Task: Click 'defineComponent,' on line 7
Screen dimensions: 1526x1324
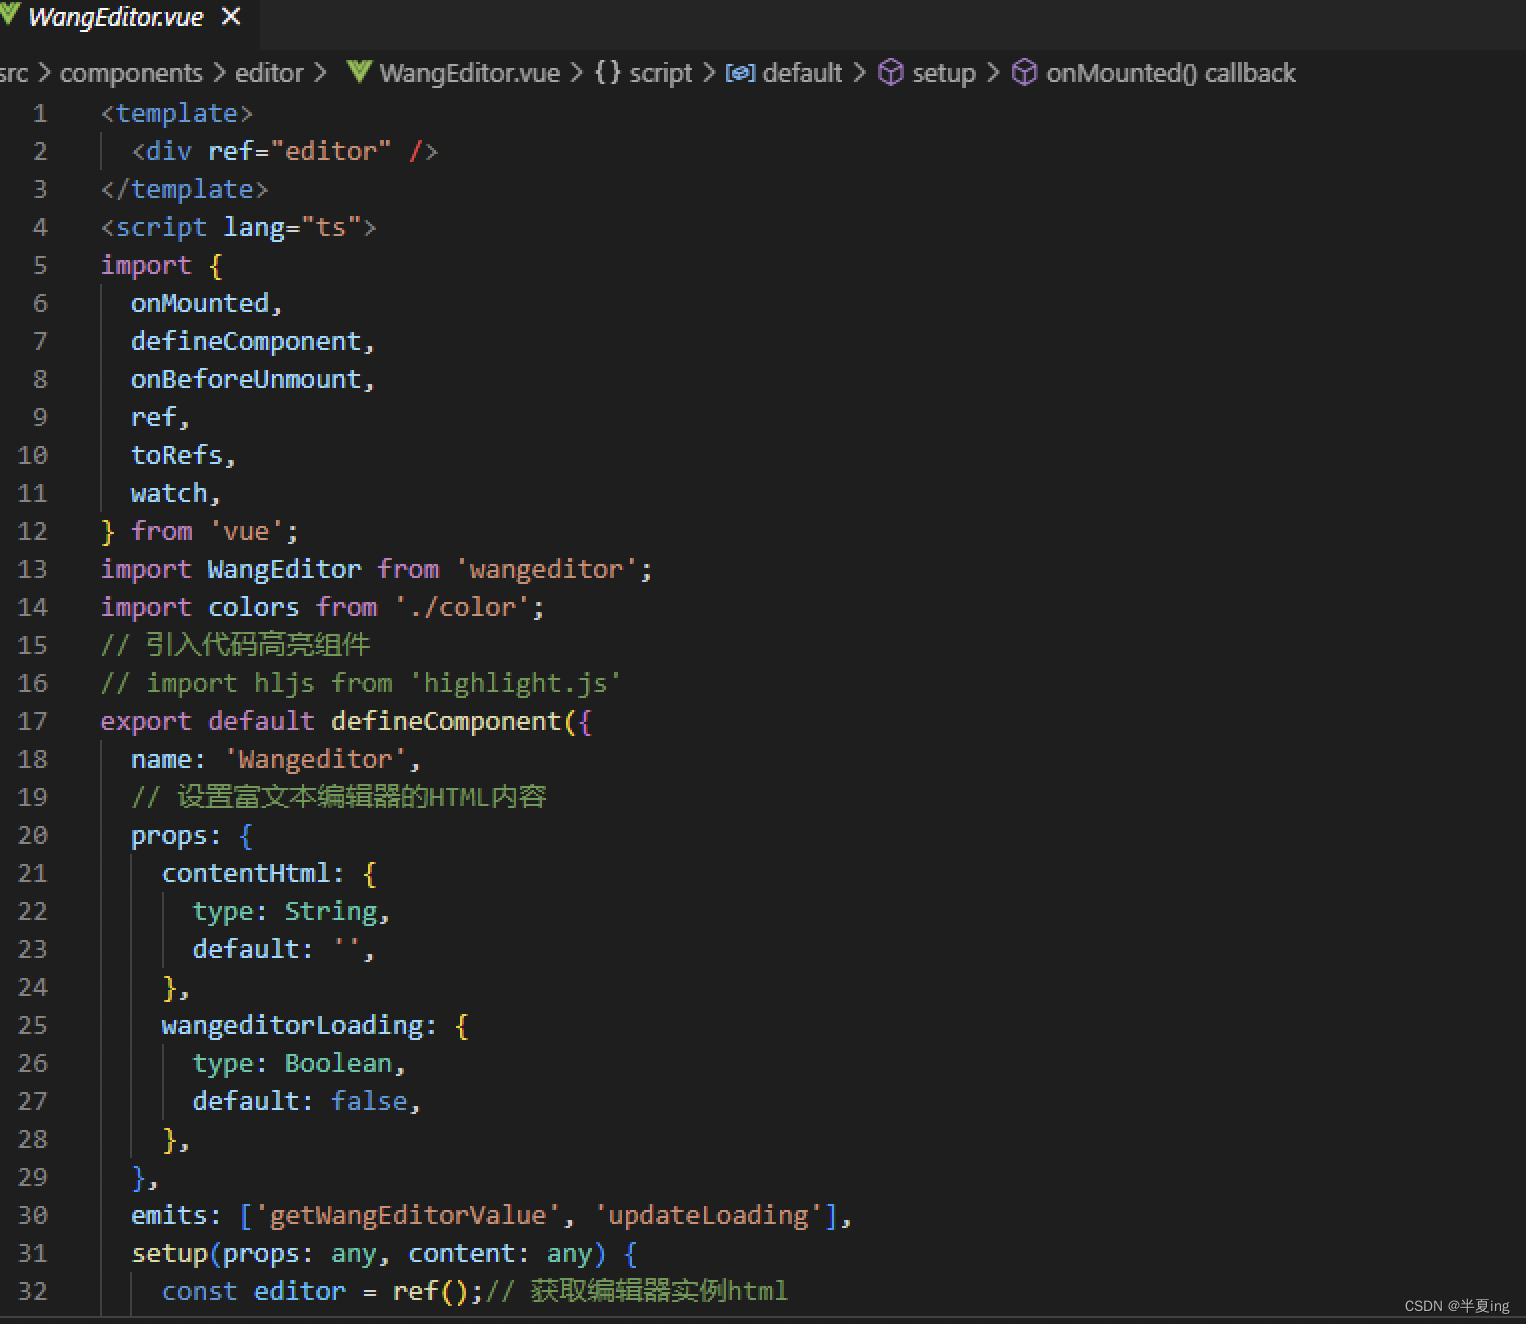Action: (x=253, y=341)
